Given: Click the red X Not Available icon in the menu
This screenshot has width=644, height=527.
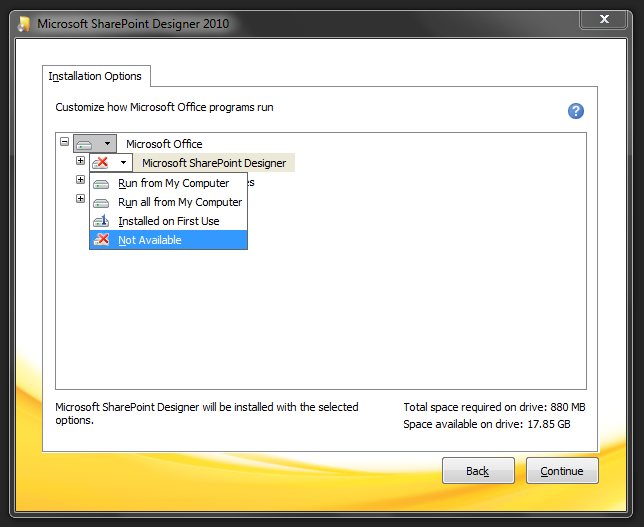Looking at the screenshot, I should tap(101, 239).
